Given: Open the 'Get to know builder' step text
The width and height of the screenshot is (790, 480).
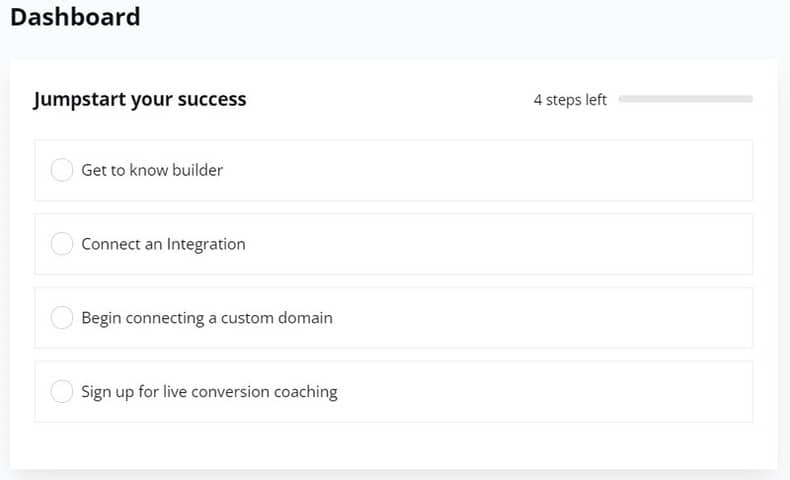Looking at the screenshot, I should [152, 170].
